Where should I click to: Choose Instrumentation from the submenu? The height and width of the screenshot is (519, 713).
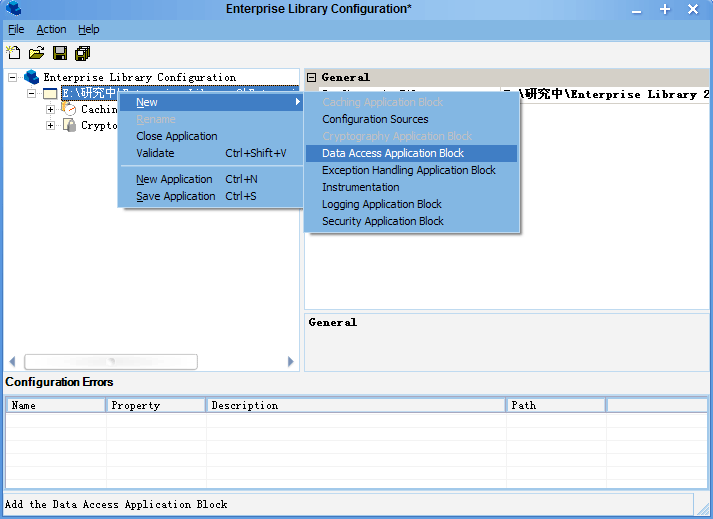(412, 187)
